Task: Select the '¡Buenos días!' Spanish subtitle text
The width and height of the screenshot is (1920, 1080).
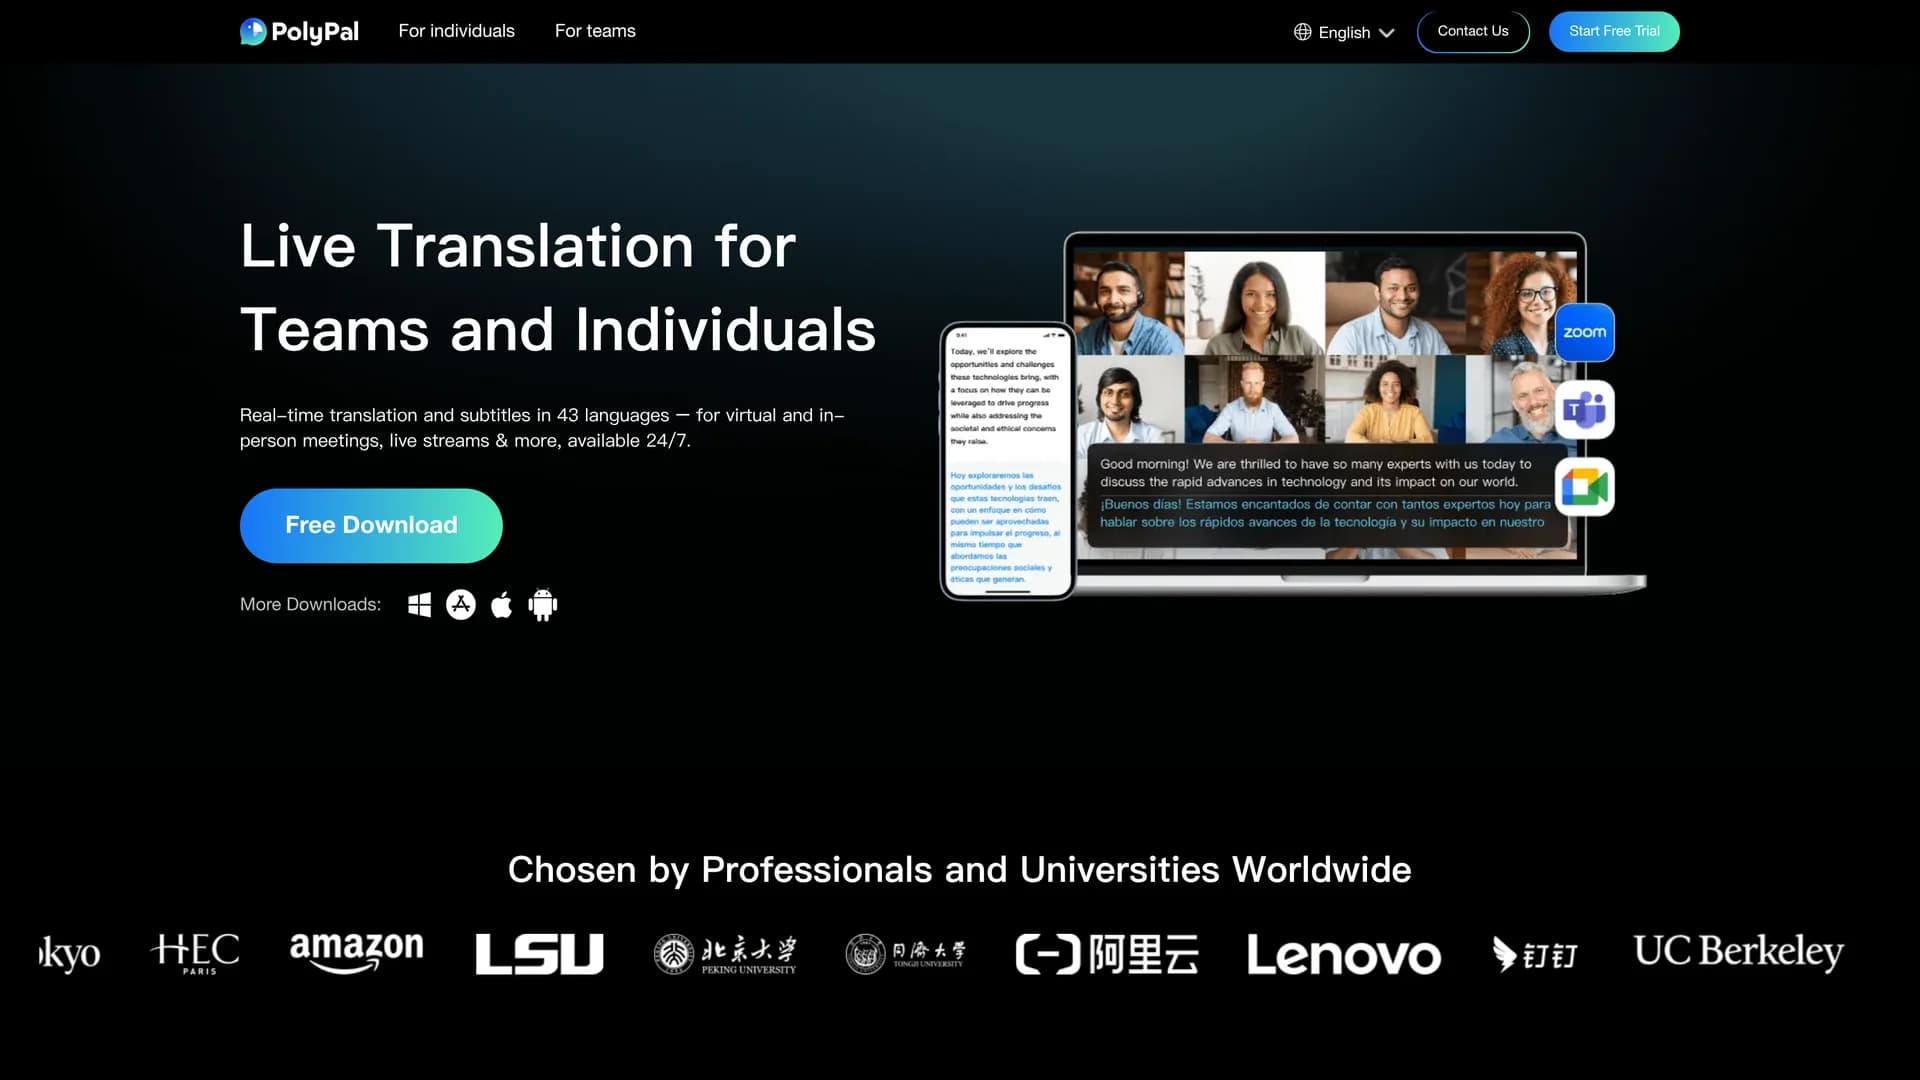Action: [x=1325, y=513]
